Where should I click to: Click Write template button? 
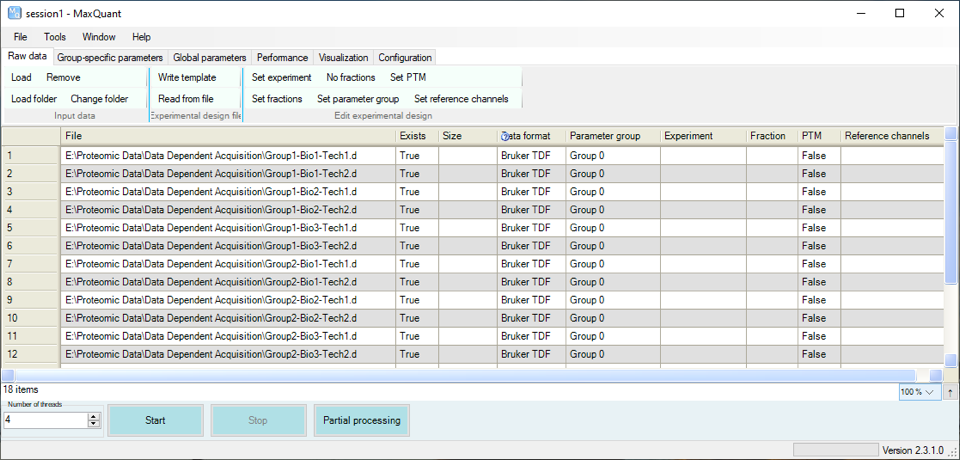(187, 77)
